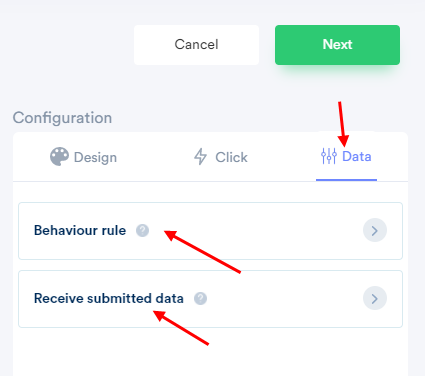Open the Receive submitted data title text
The height and width of the screenshot is (376, 425).
tap(109, 298)
